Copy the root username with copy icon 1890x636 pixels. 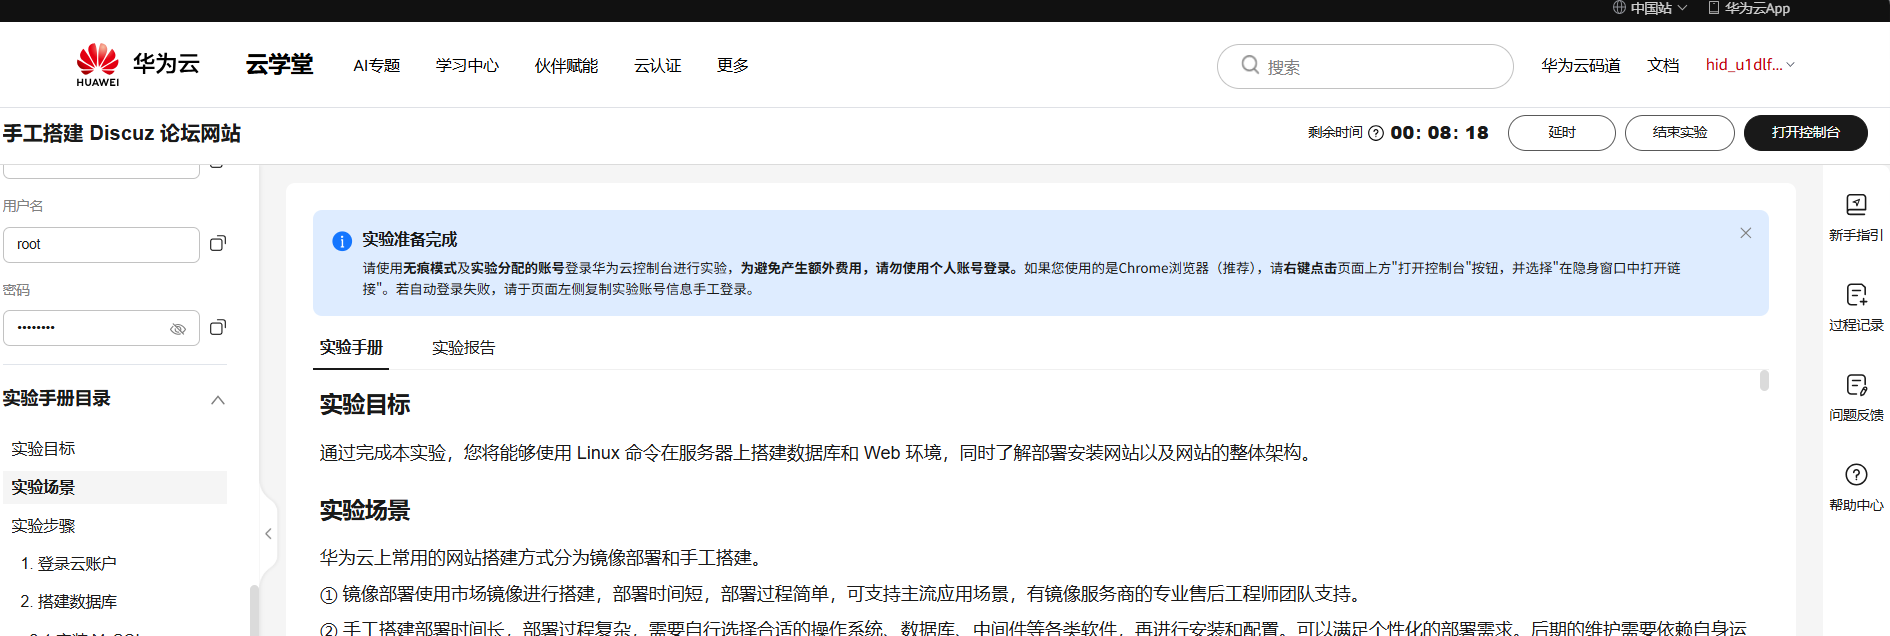[x=218, y=243]
